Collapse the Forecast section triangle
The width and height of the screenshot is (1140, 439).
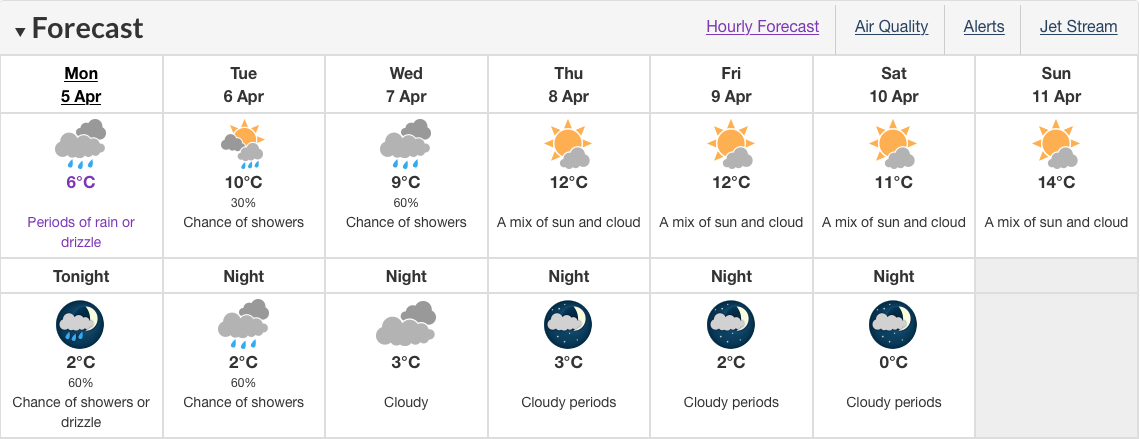[20, 31]
